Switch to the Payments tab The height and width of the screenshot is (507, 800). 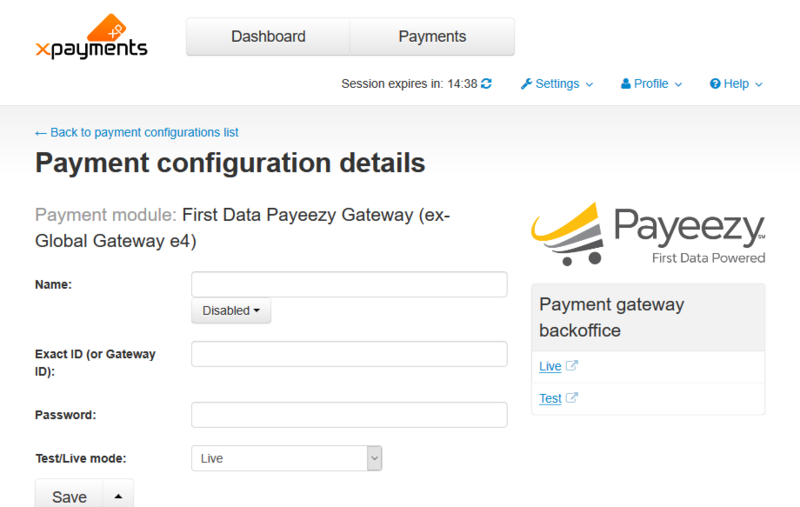pyautogui.click(x=432, y=37)
